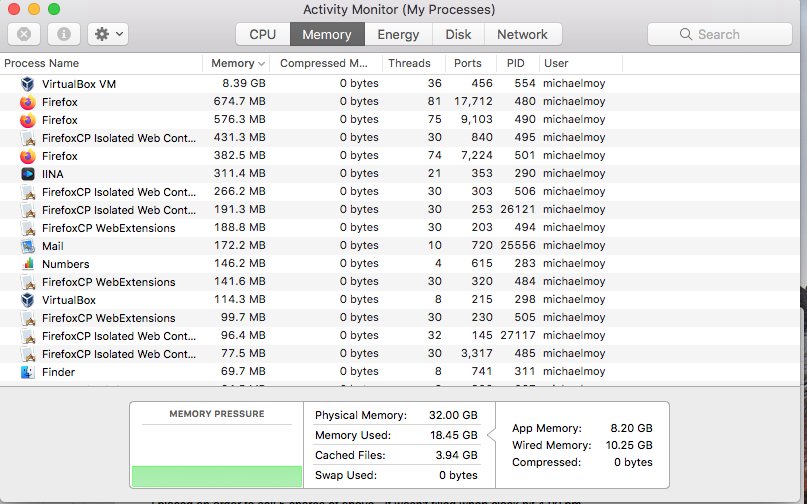The height and width of the screenshot is (504, 807).
Task: Click the FirefoxCP WebExtensions icon for PID 484
Action: tap(28, 282)
